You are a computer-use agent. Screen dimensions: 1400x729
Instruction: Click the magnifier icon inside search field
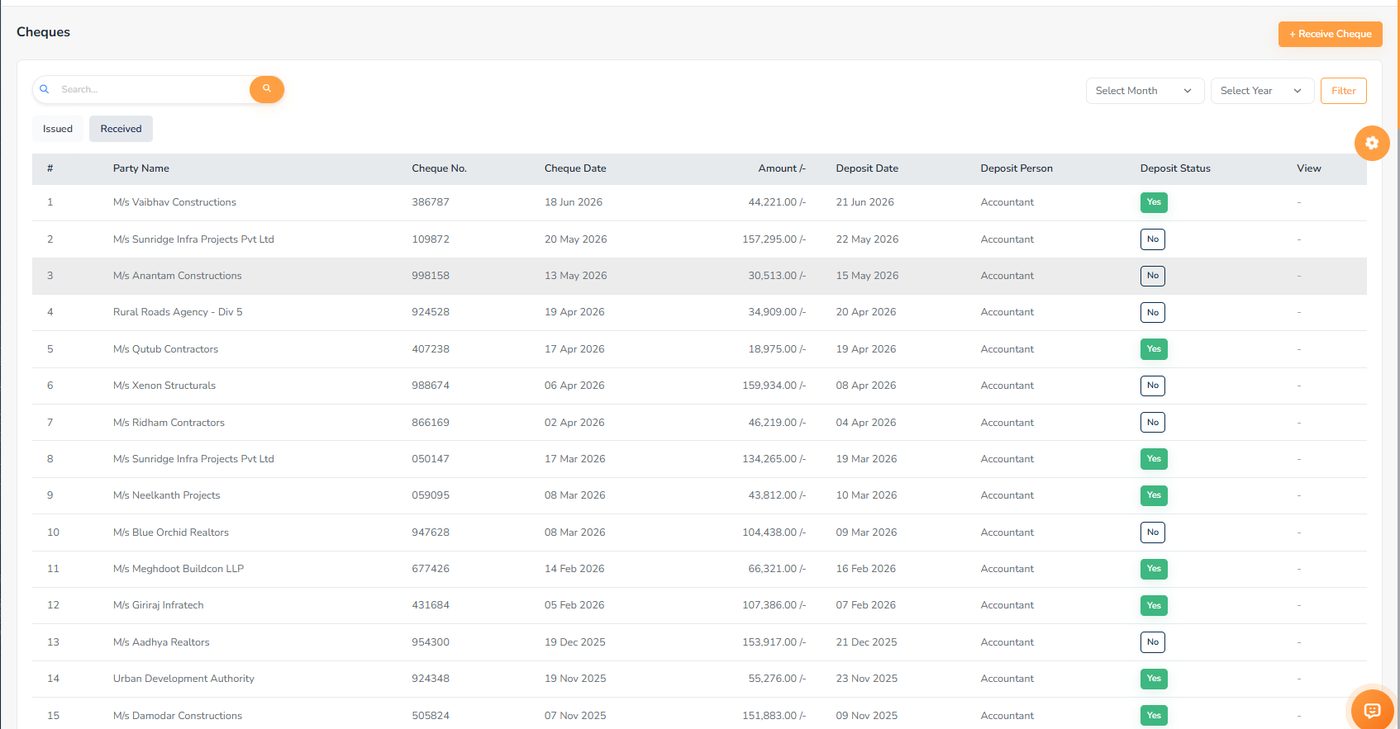(x=44, y=89)
